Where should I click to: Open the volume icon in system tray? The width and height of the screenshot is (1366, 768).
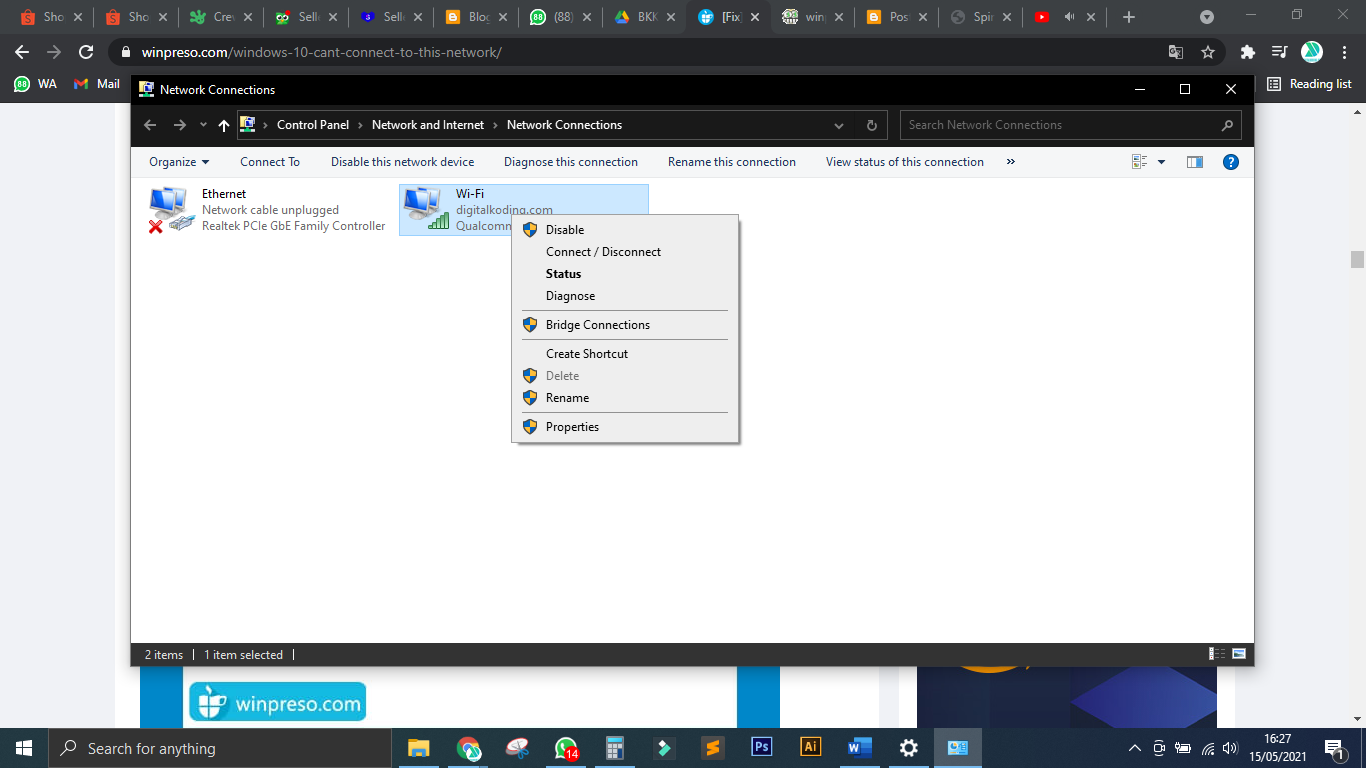[x=1228, y=747]
